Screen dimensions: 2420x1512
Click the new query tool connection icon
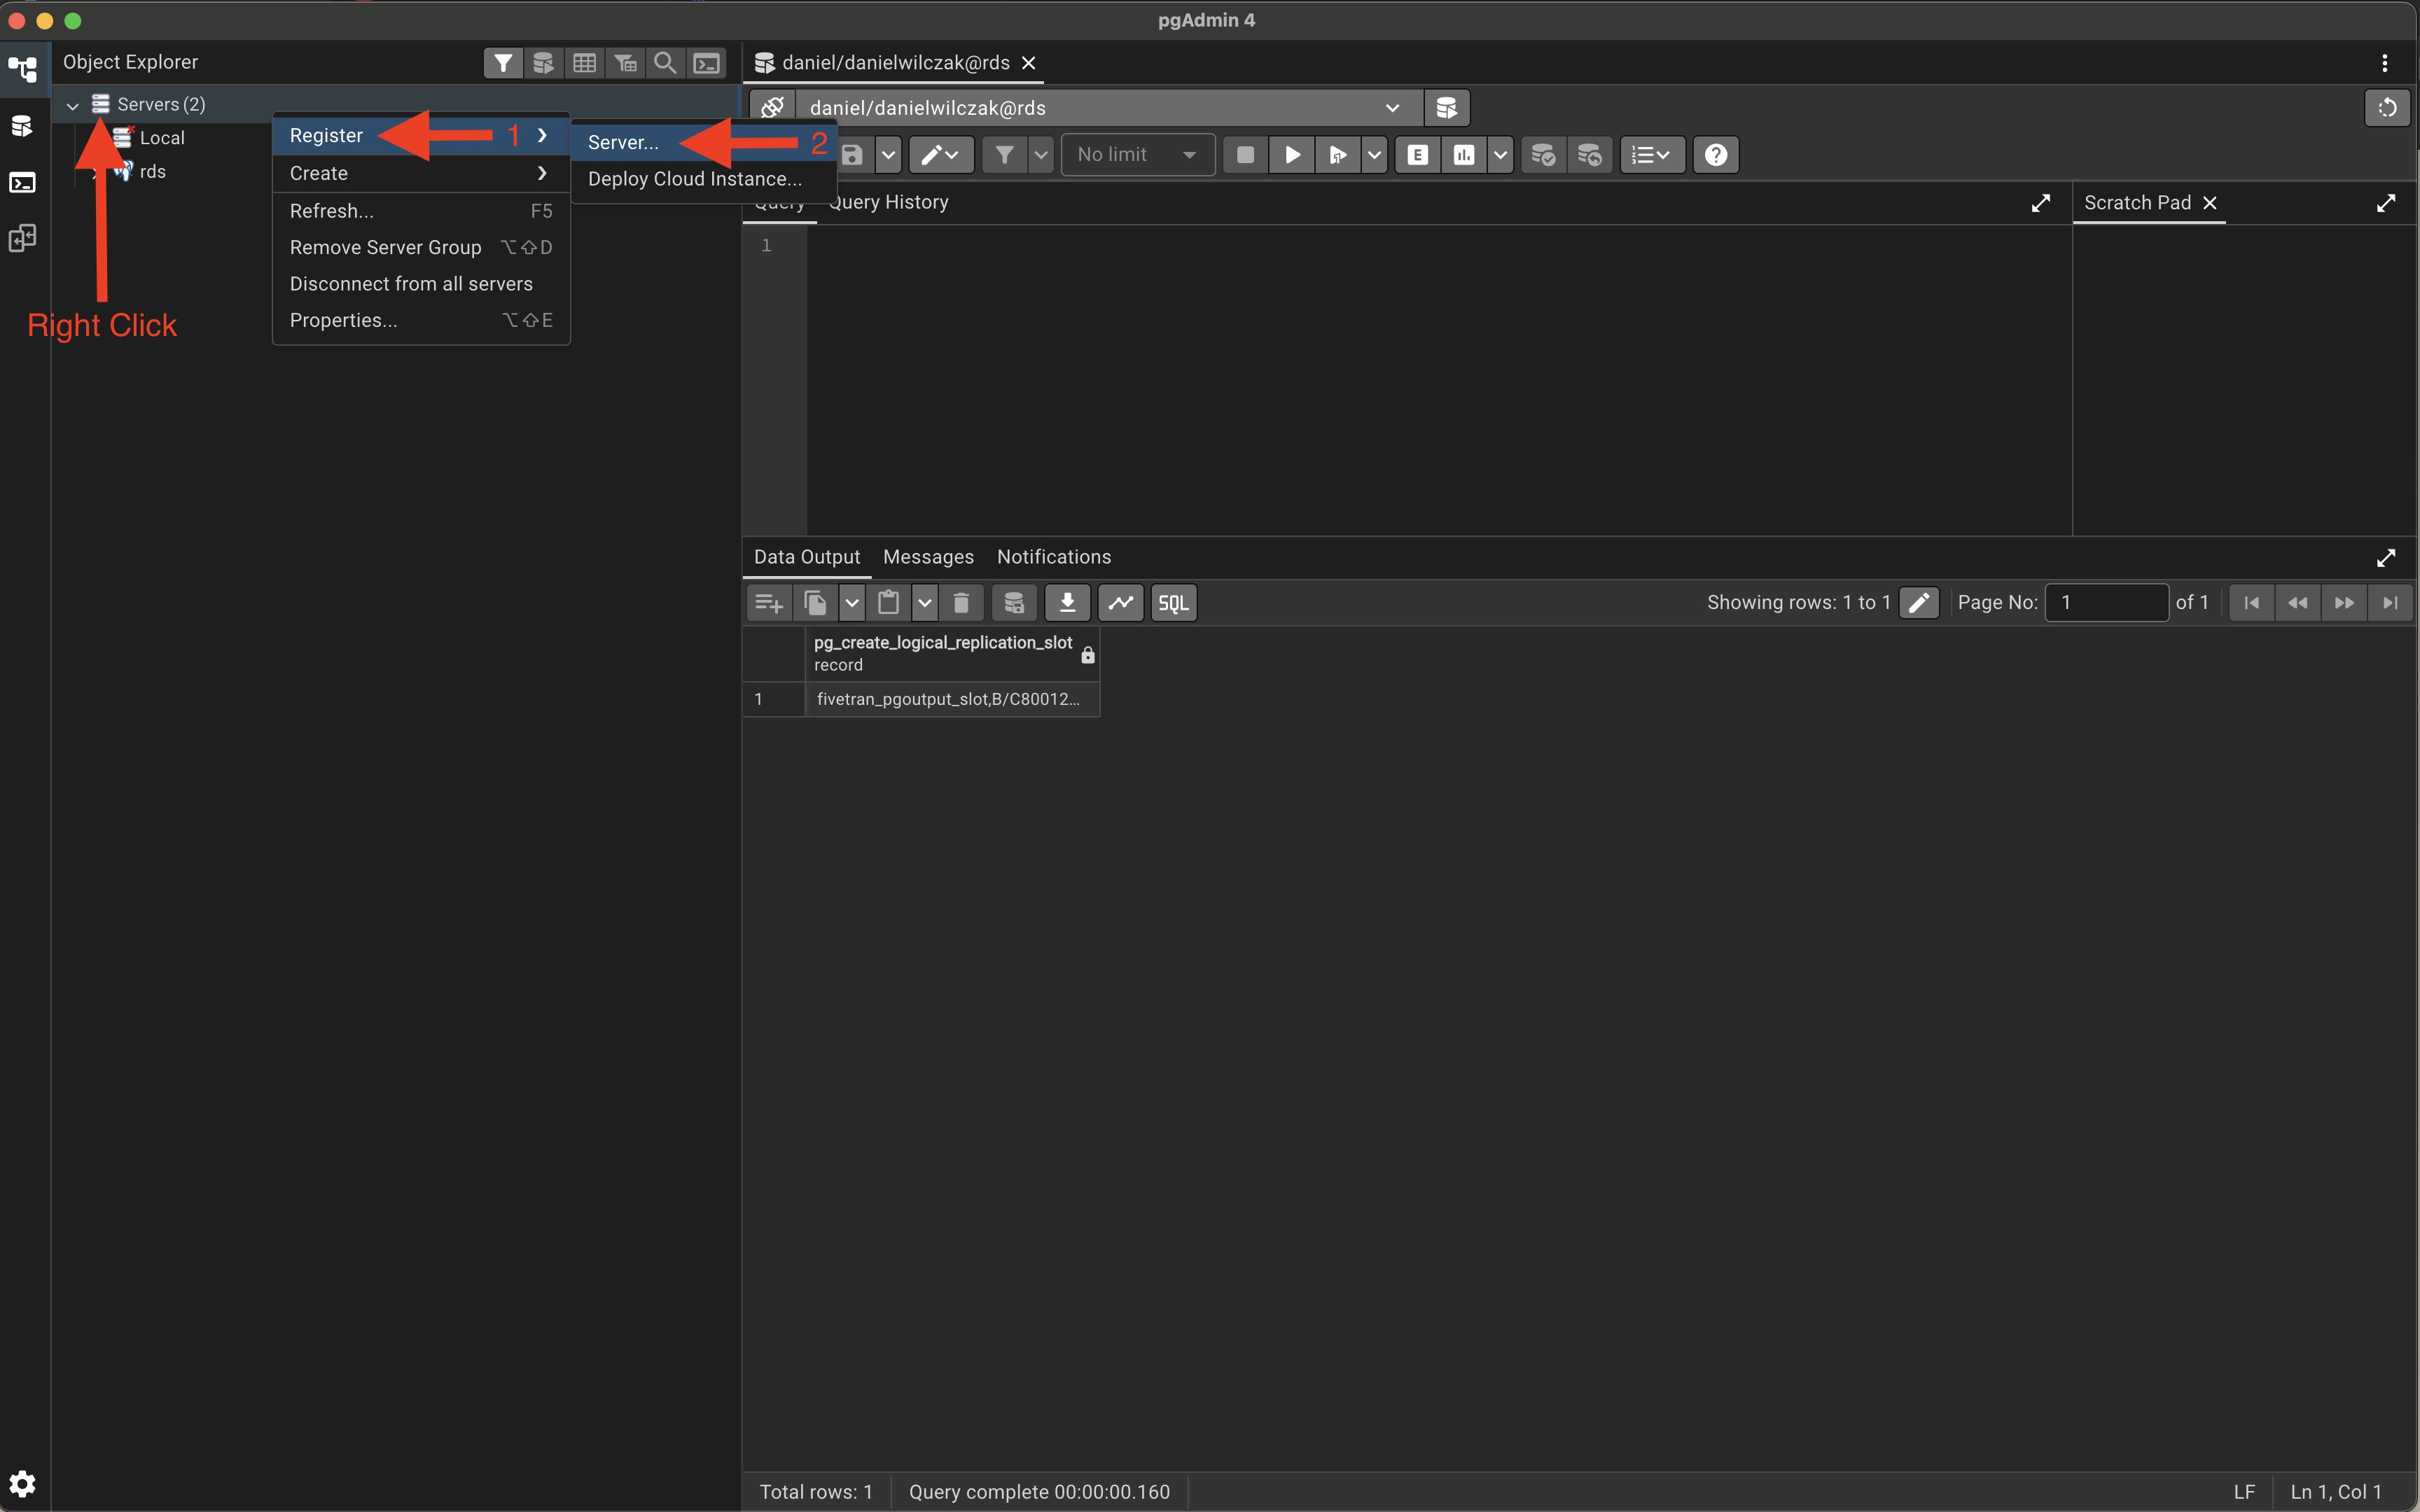coord(1446,108)
